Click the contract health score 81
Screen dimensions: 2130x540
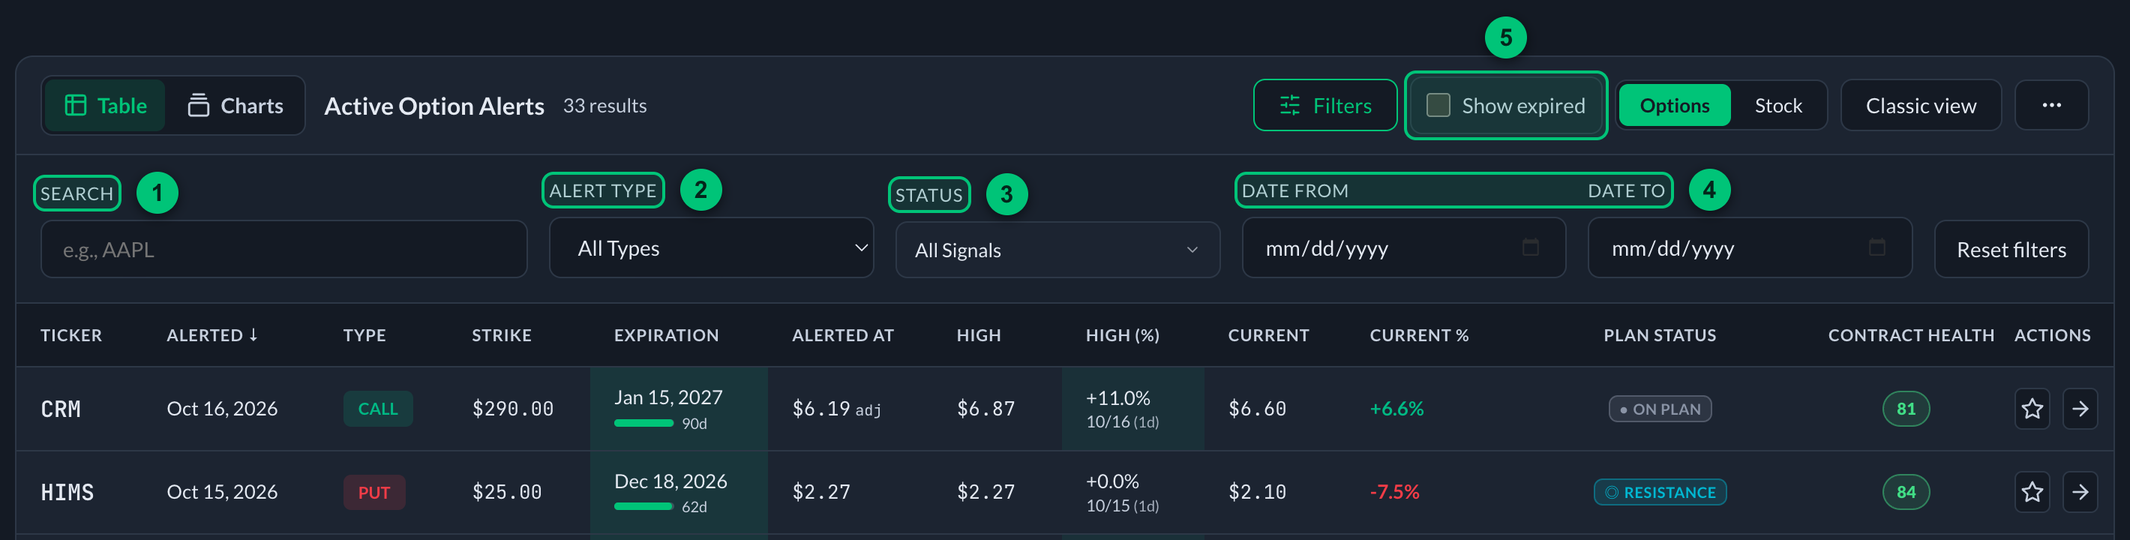(1906, 409)
